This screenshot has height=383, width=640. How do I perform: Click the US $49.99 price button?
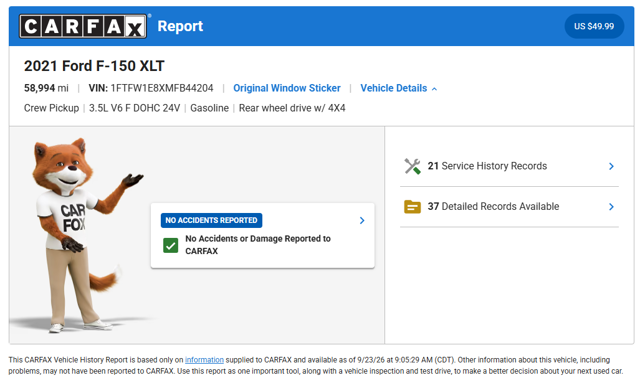[x=594, y=26]
